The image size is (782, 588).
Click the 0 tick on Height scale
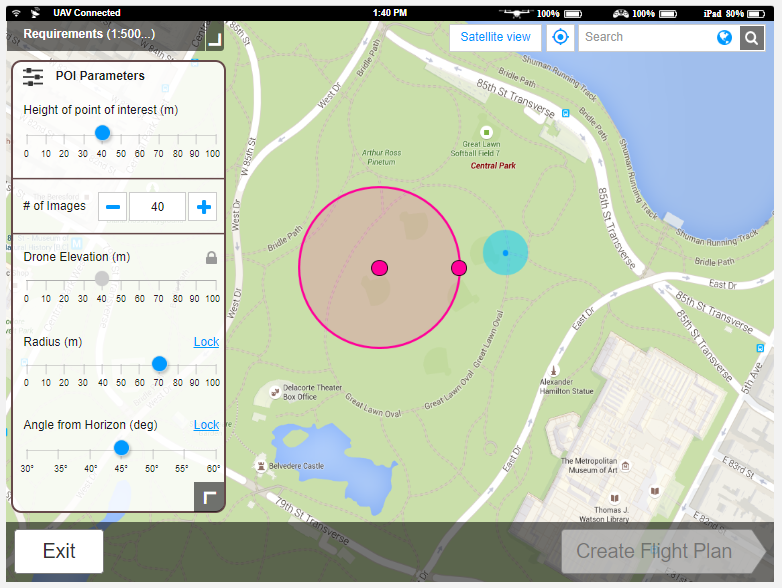coord(26,154)
